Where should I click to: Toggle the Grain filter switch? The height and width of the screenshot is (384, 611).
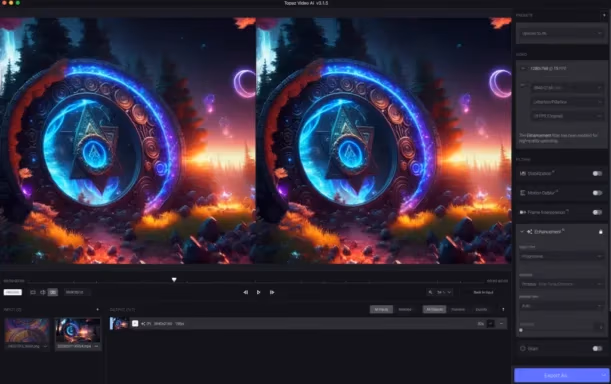pyautogui.click(x=597, y=349)
